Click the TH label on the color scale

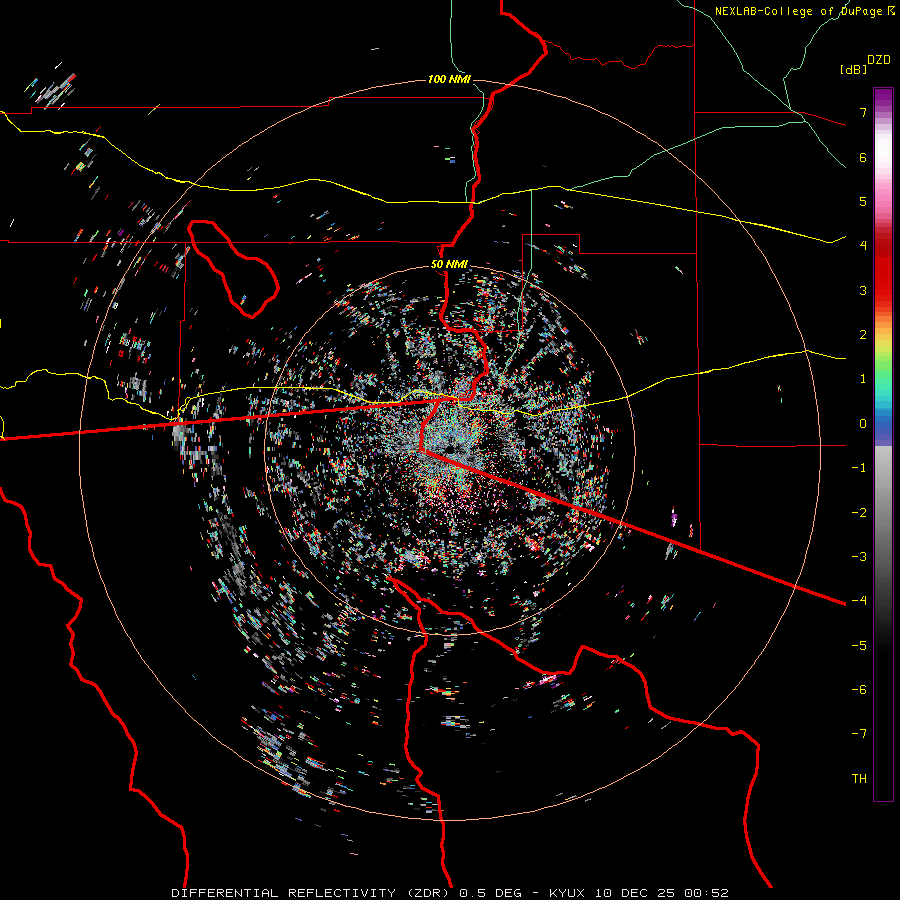859,778
